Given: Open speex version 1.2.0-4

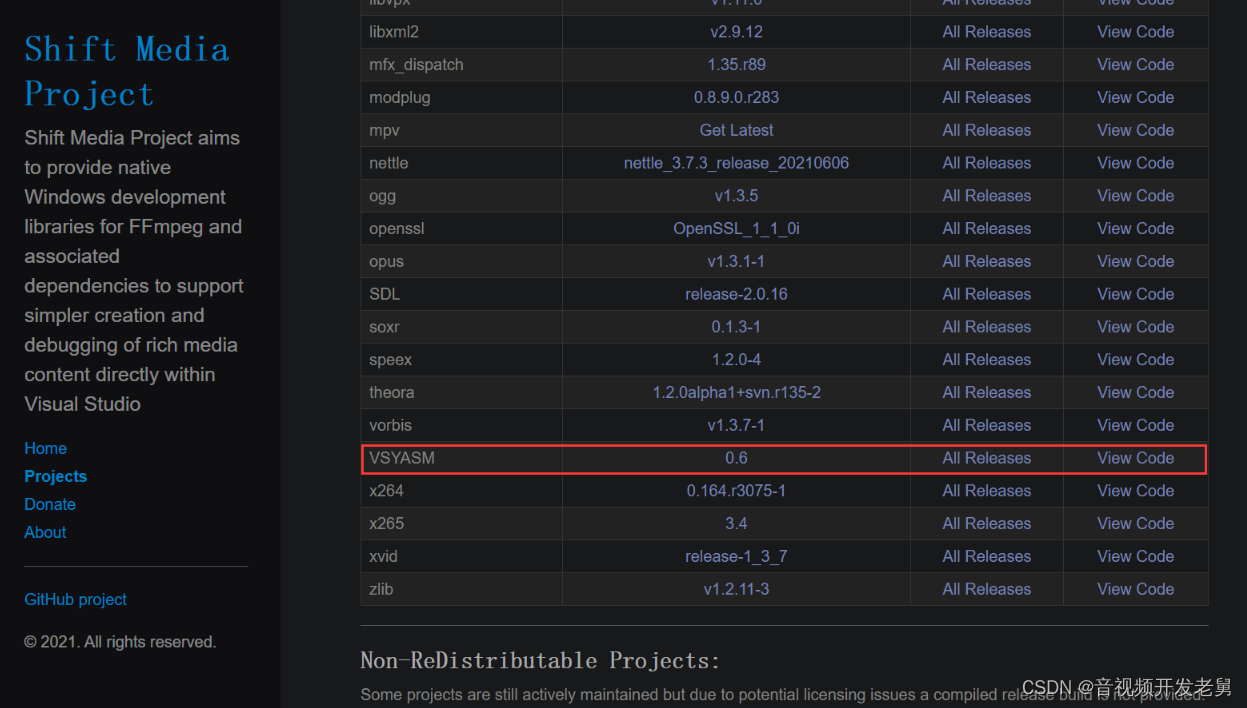Looking at the screenshot, I should 737,360.
